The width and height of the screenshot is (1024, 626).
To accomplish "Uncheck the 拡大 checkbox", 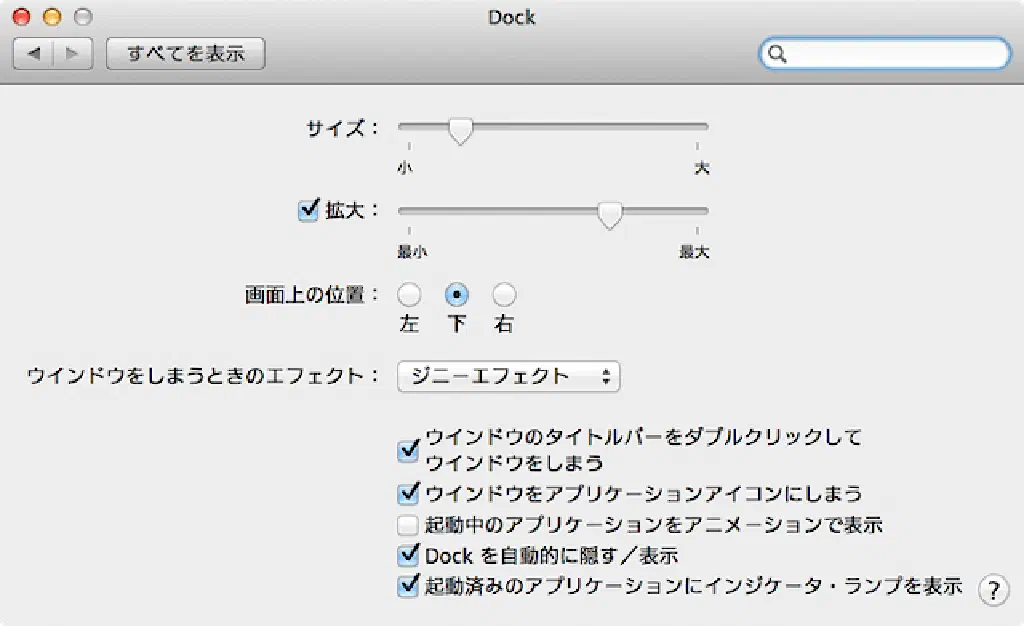I will (x=308, y=211).
